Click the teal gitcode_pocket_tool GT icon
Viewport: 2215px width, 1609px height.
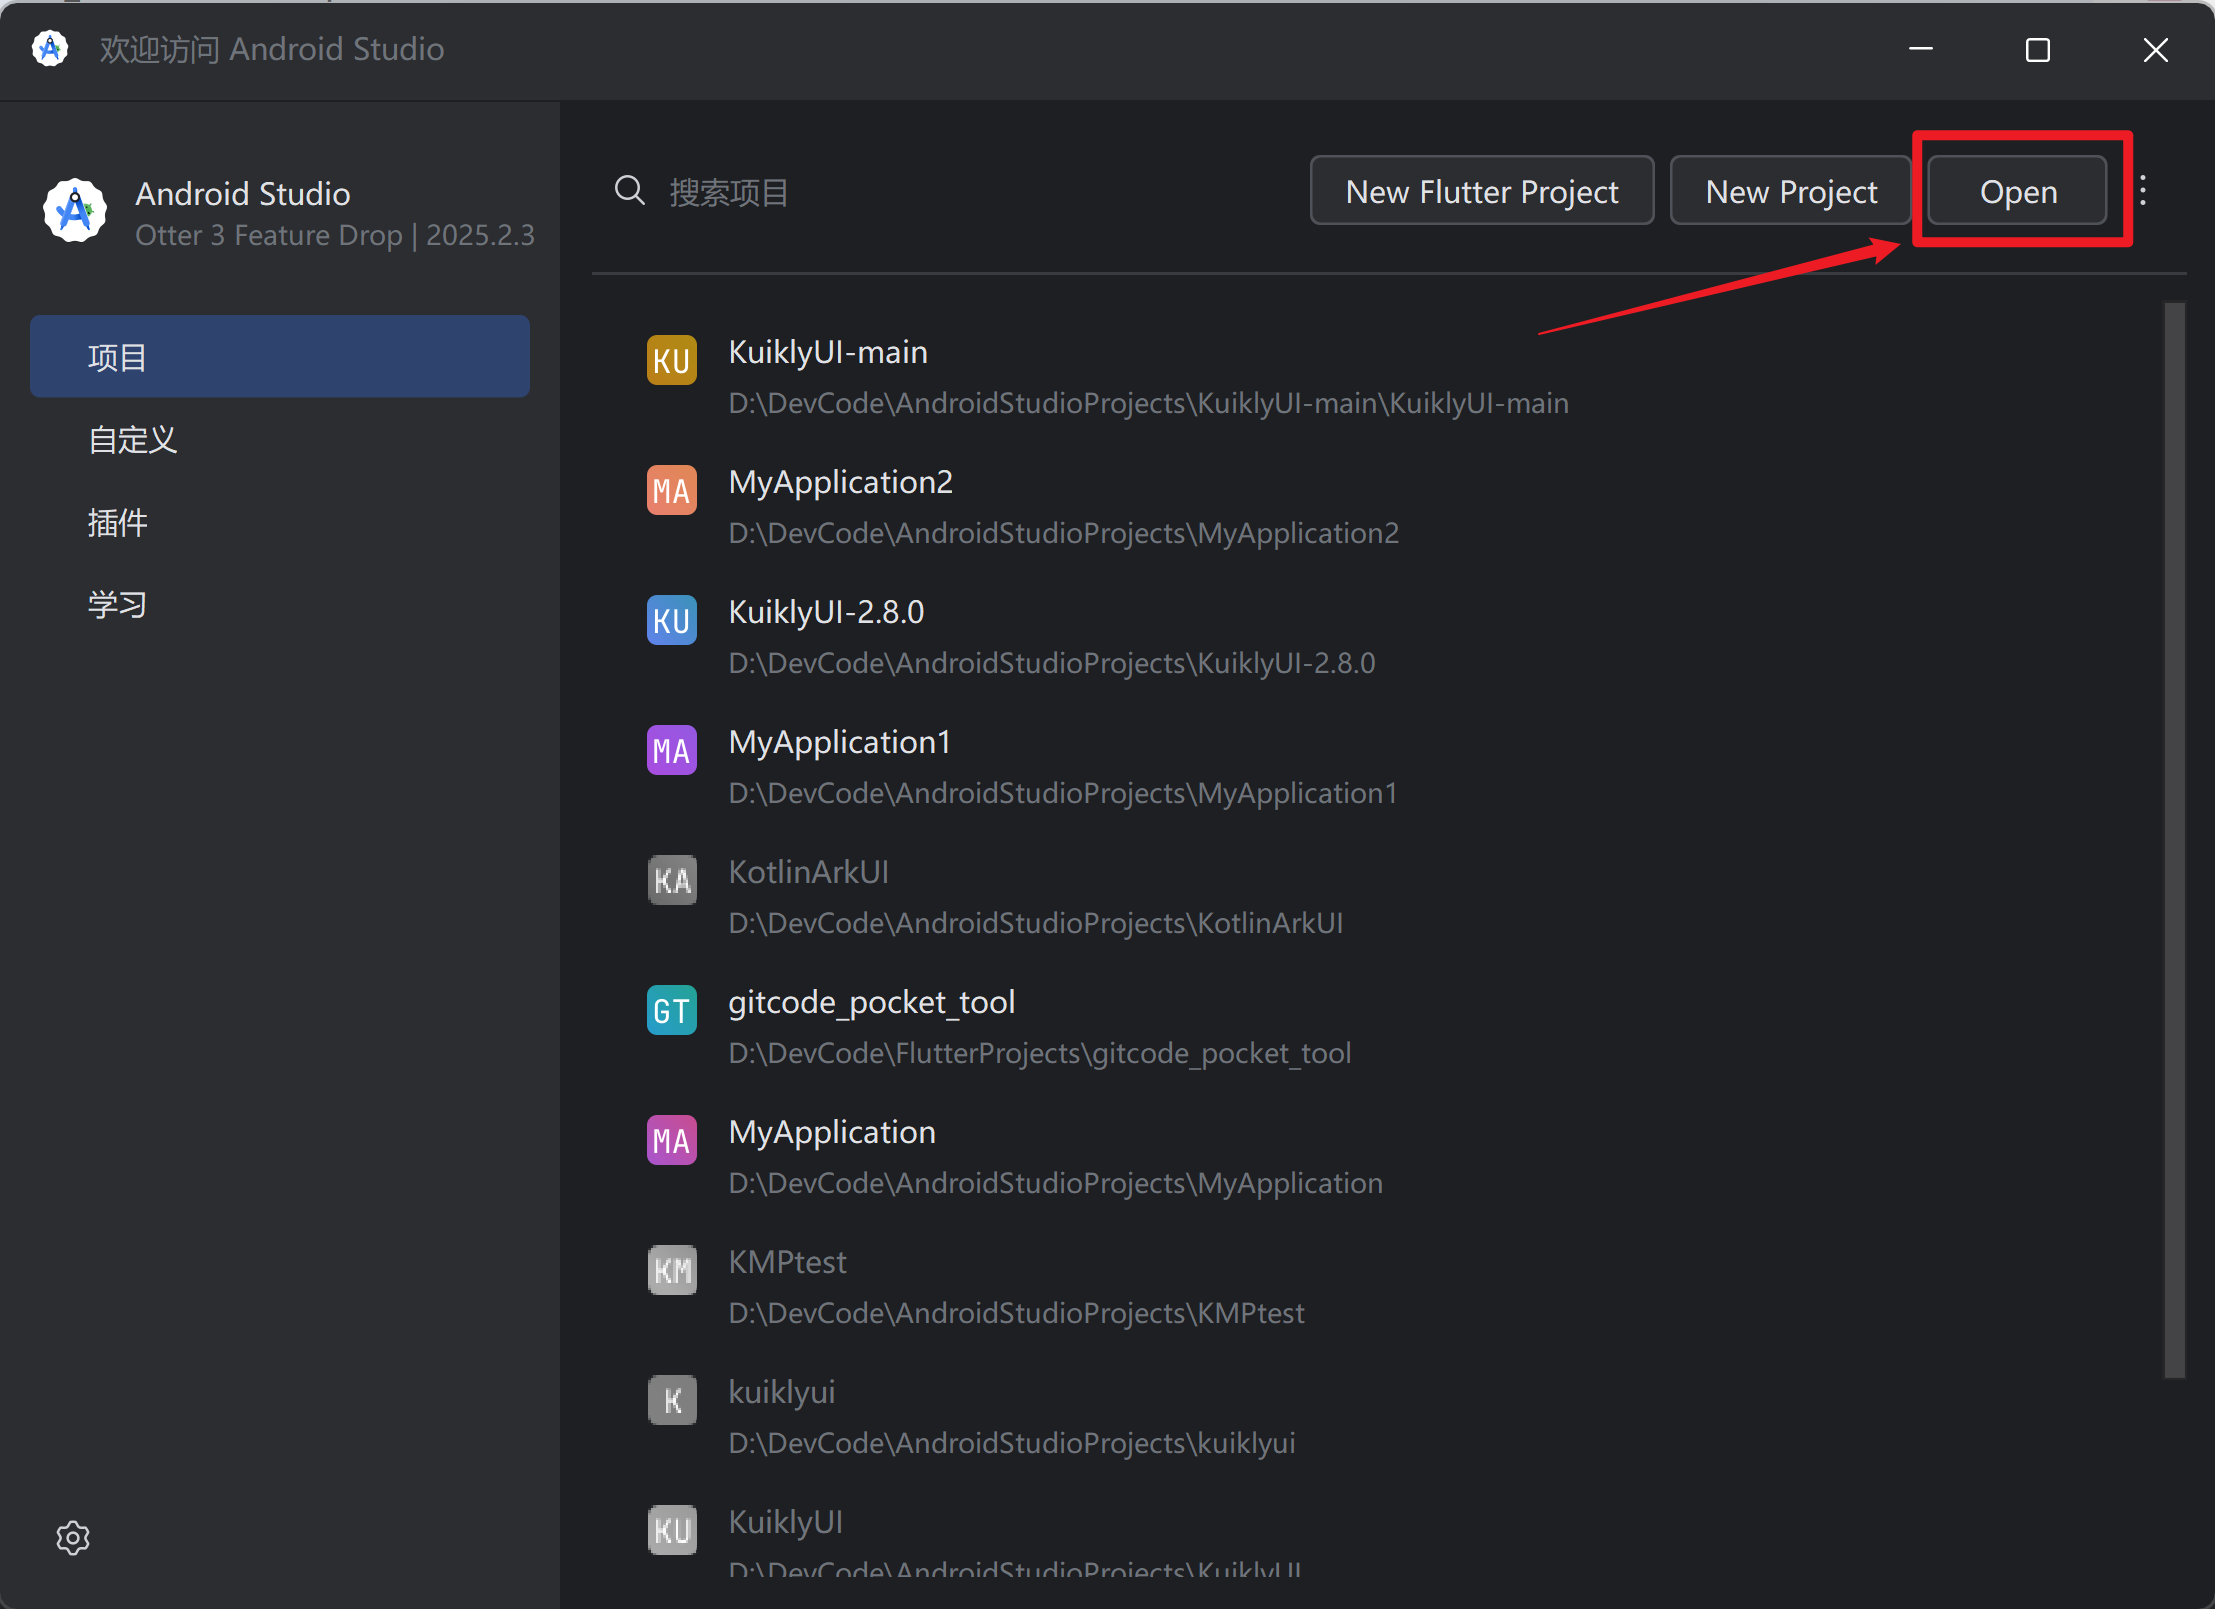(672, 1010)
